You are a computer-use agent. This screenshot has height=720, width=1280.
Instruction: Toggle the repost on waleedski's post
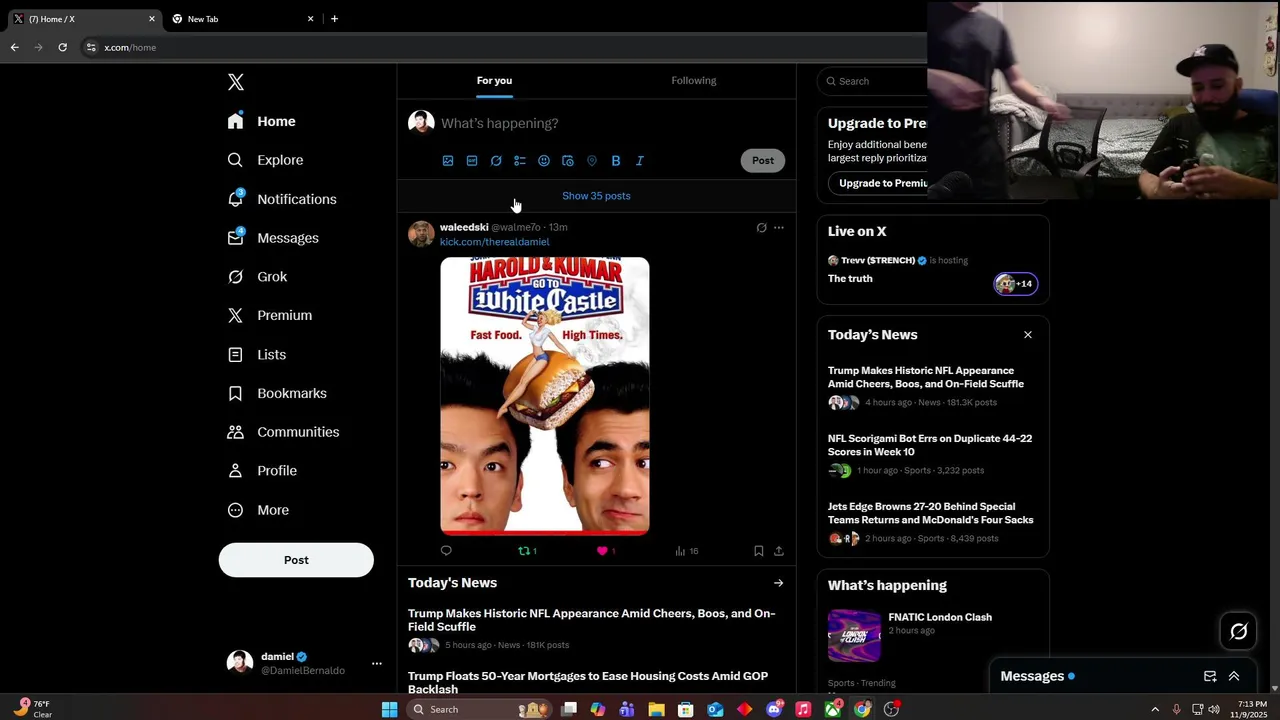coord(527,551)
